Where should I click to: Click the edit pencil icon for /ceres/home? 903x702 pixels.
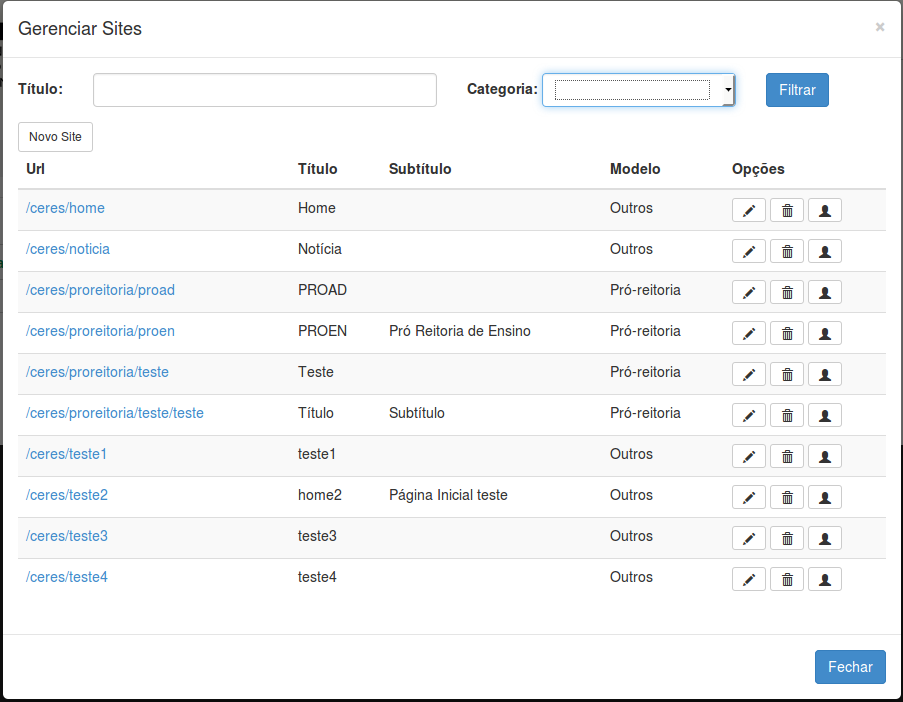pos(749,210)
